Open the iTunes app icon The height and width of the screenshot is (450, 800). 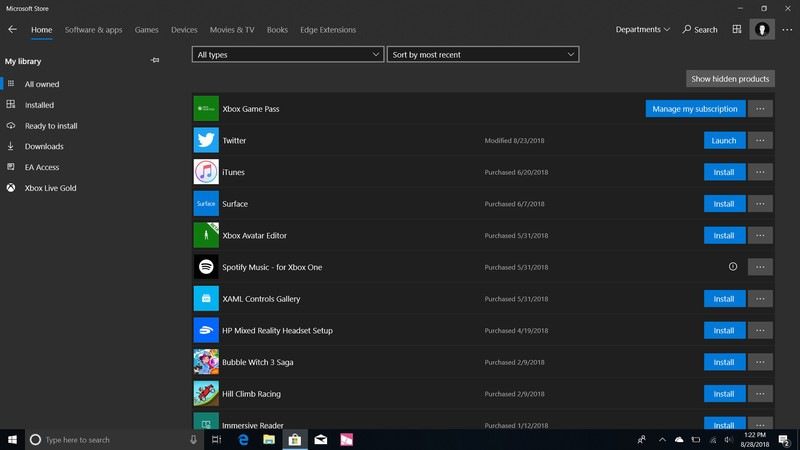(206, 172)
